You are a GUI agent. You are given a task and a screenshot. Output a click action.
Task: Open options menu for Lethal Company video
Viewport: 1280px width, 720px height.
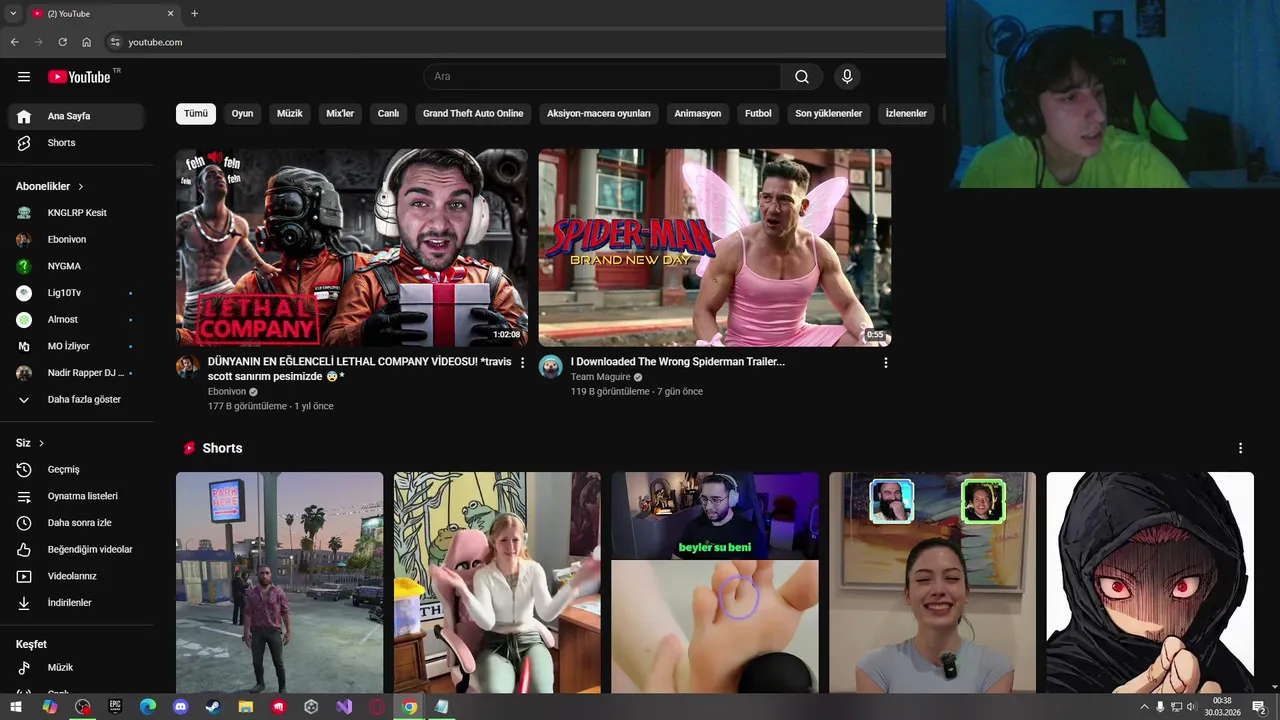click(x=522, y=363)
